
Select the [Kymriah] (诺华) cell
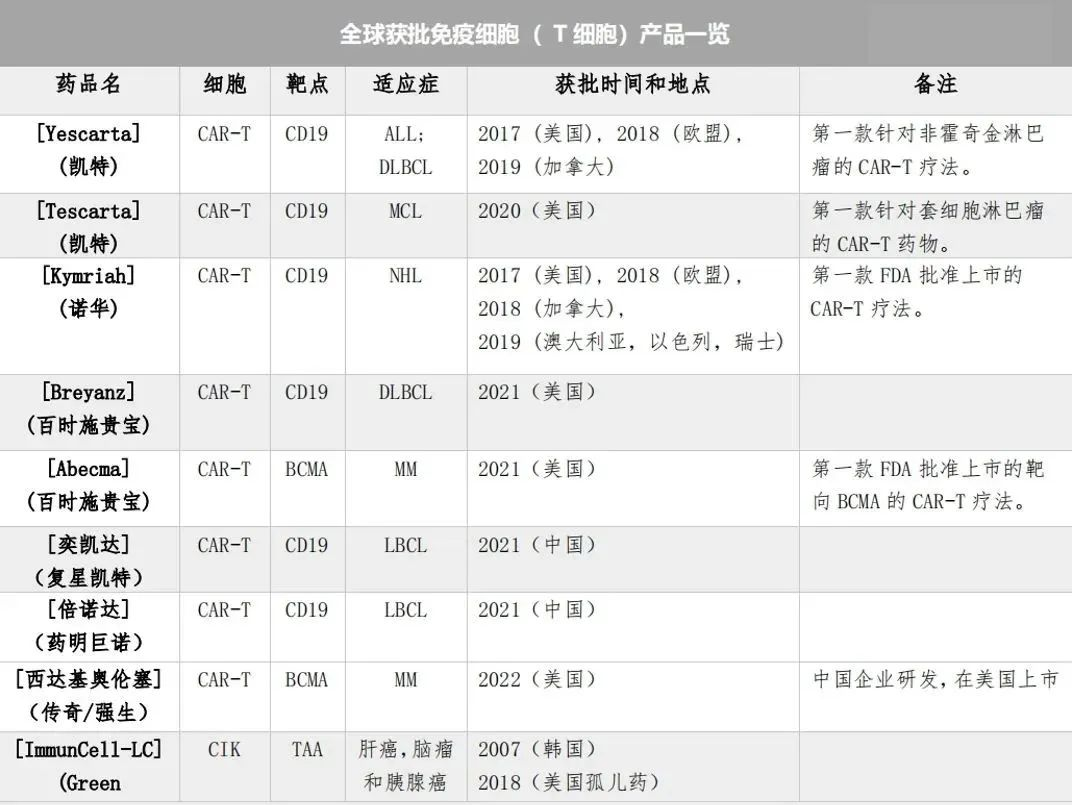(x=89, y=292)
